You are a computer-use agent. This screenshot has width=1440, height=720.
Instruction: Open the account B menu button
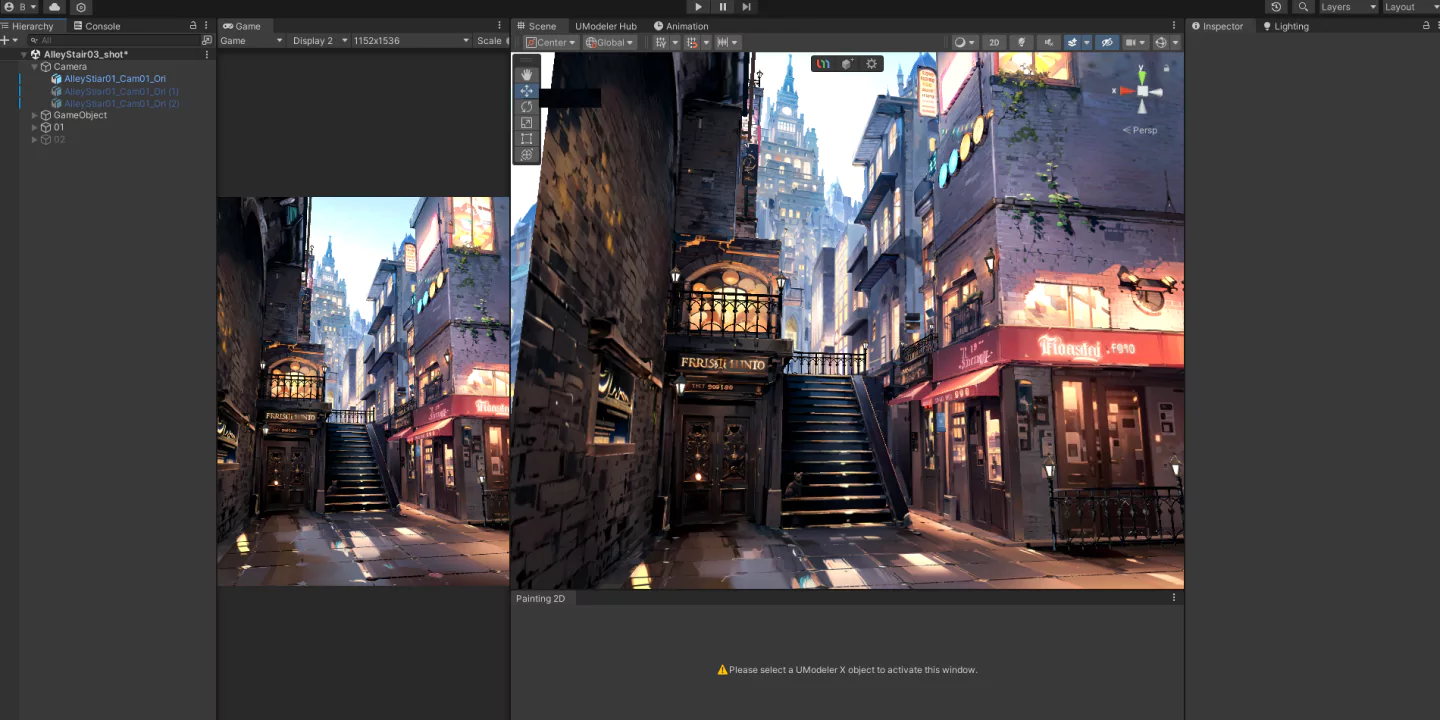pyautogui.click(x=19, y=7)
